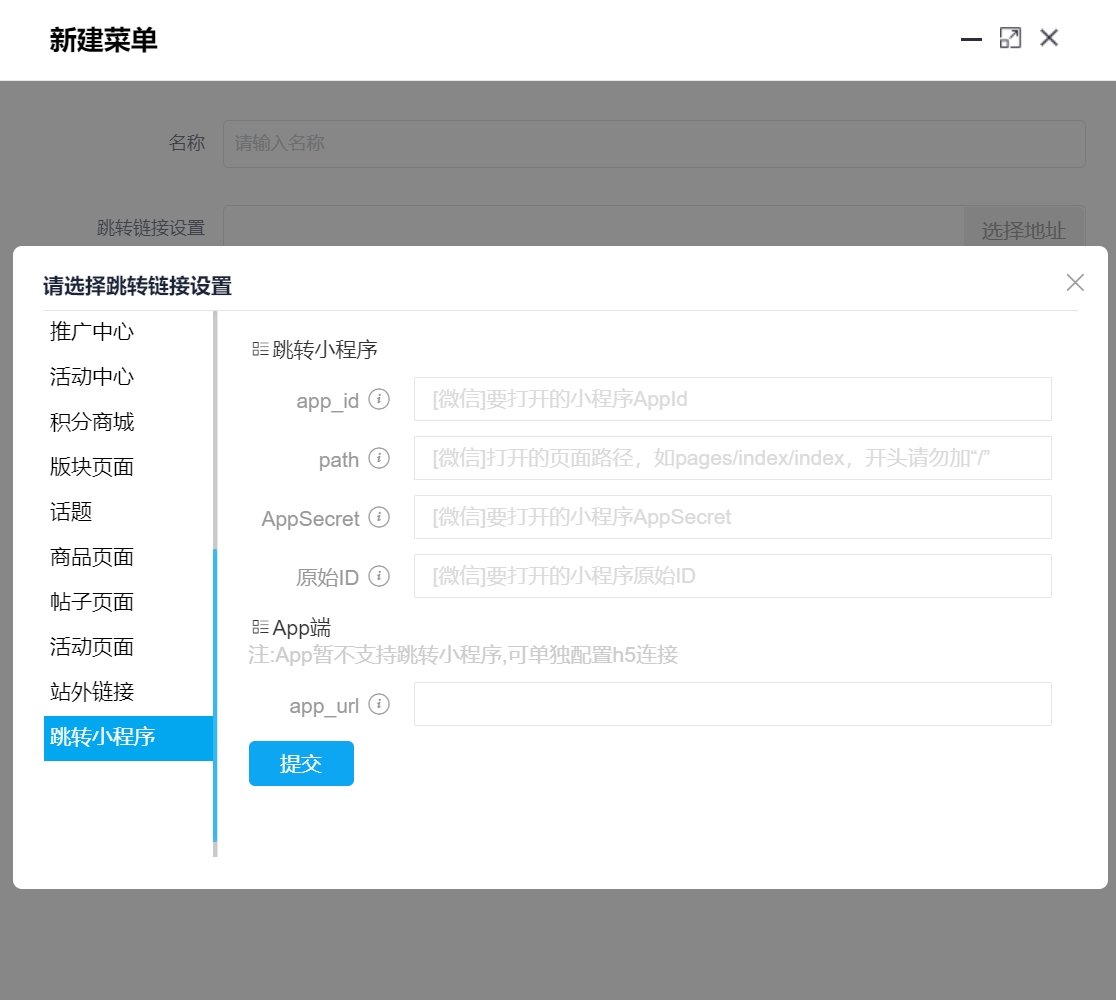
Task: Click the info icon beside 原始ID
Action: (x=379, y=576)
